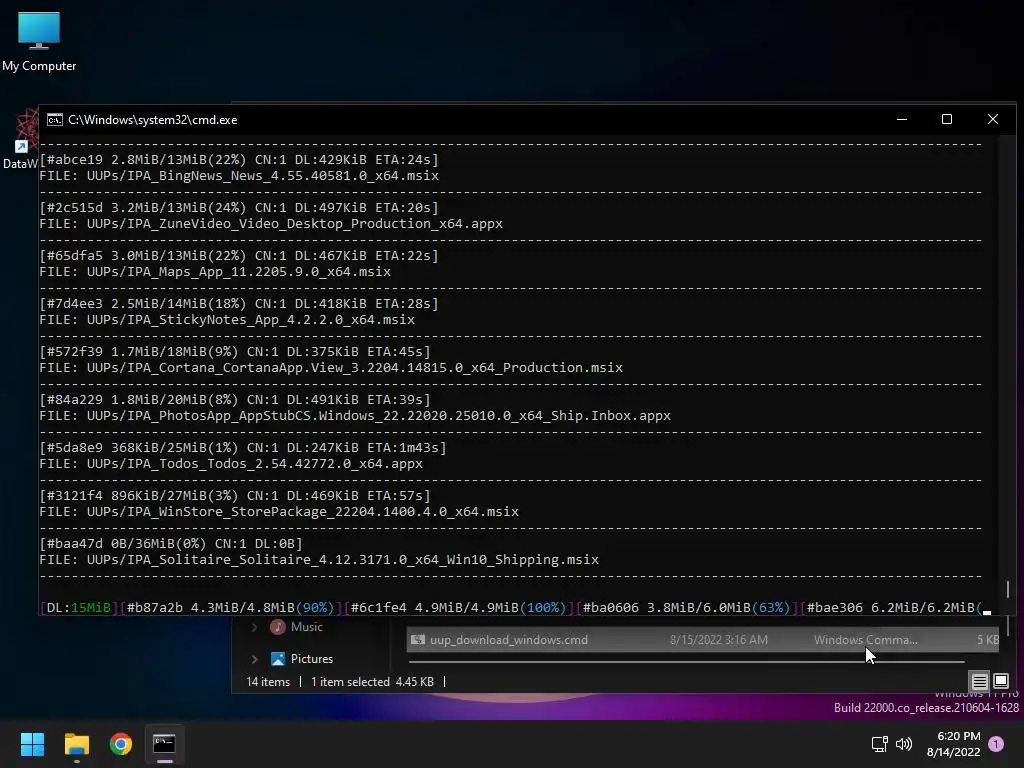Expand the Music folder in Explorer
The width and height of the screenshot is (1024, 768).
254,627
